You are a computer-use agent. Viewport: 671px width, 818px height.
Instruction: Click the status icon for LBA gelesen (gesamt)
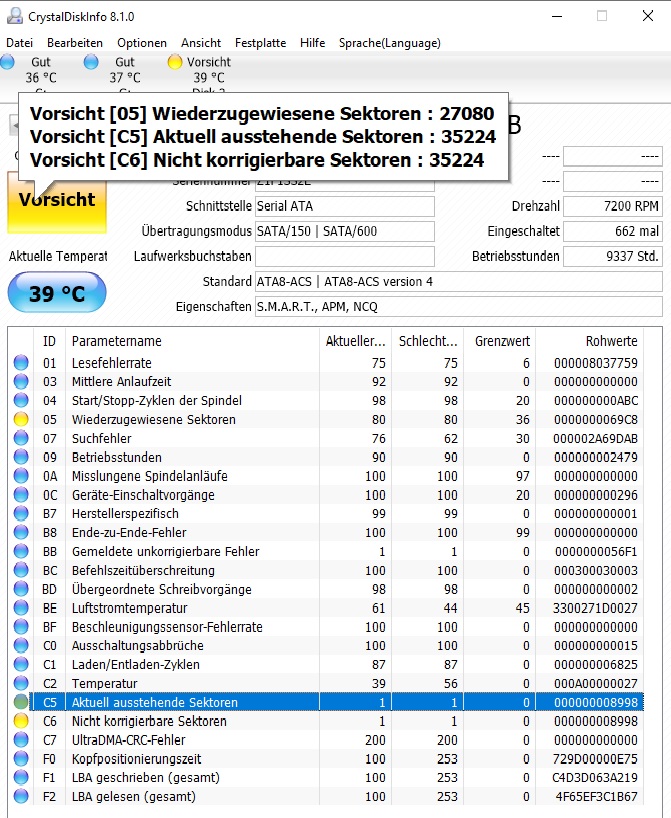(21, 796)
